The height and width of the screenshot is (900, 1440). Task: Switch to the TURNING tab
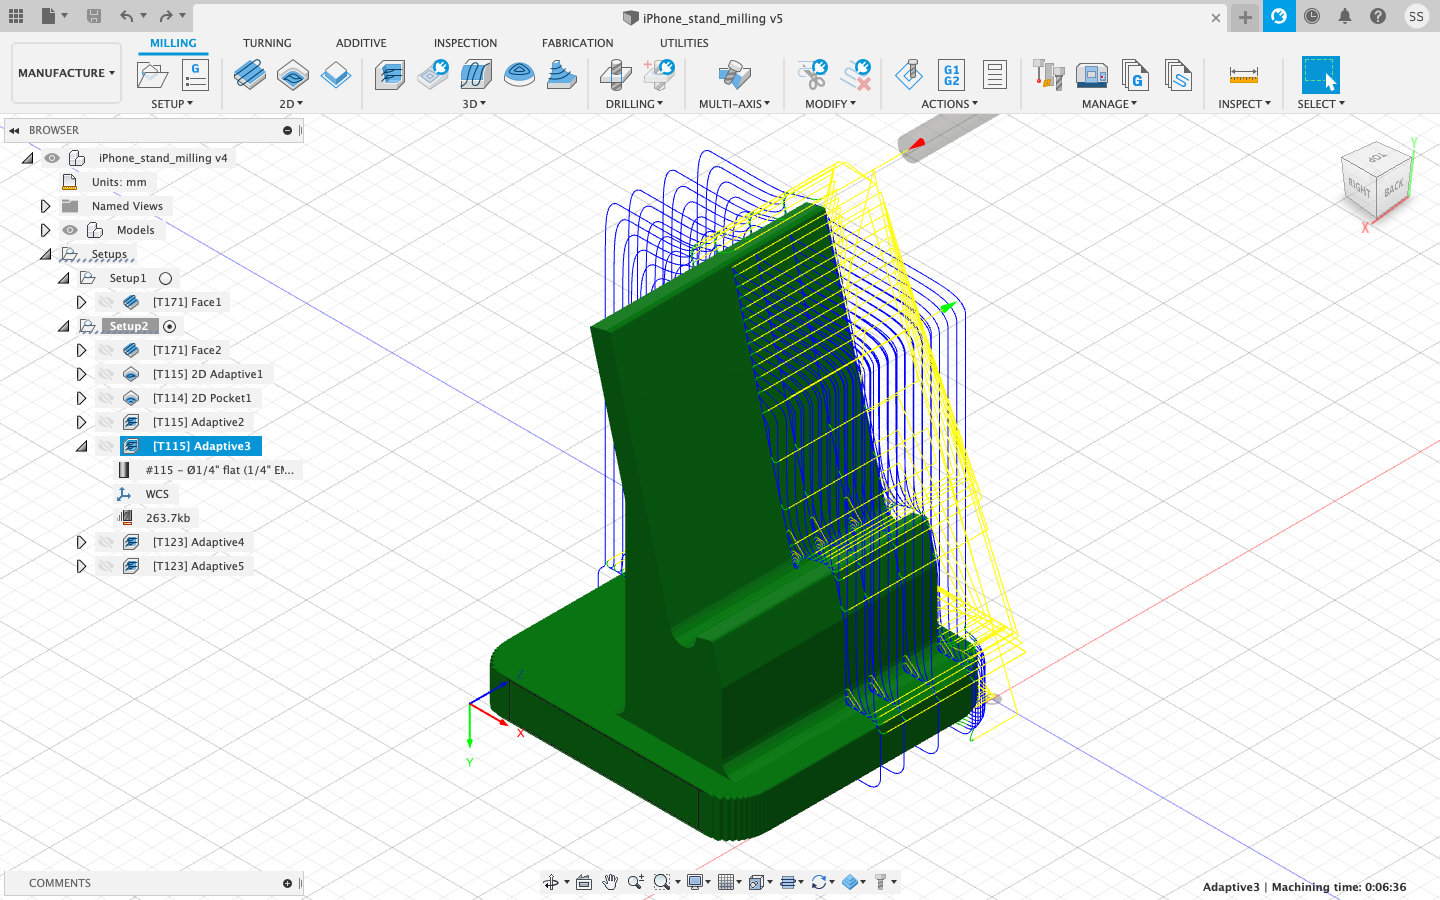point(267,42)
